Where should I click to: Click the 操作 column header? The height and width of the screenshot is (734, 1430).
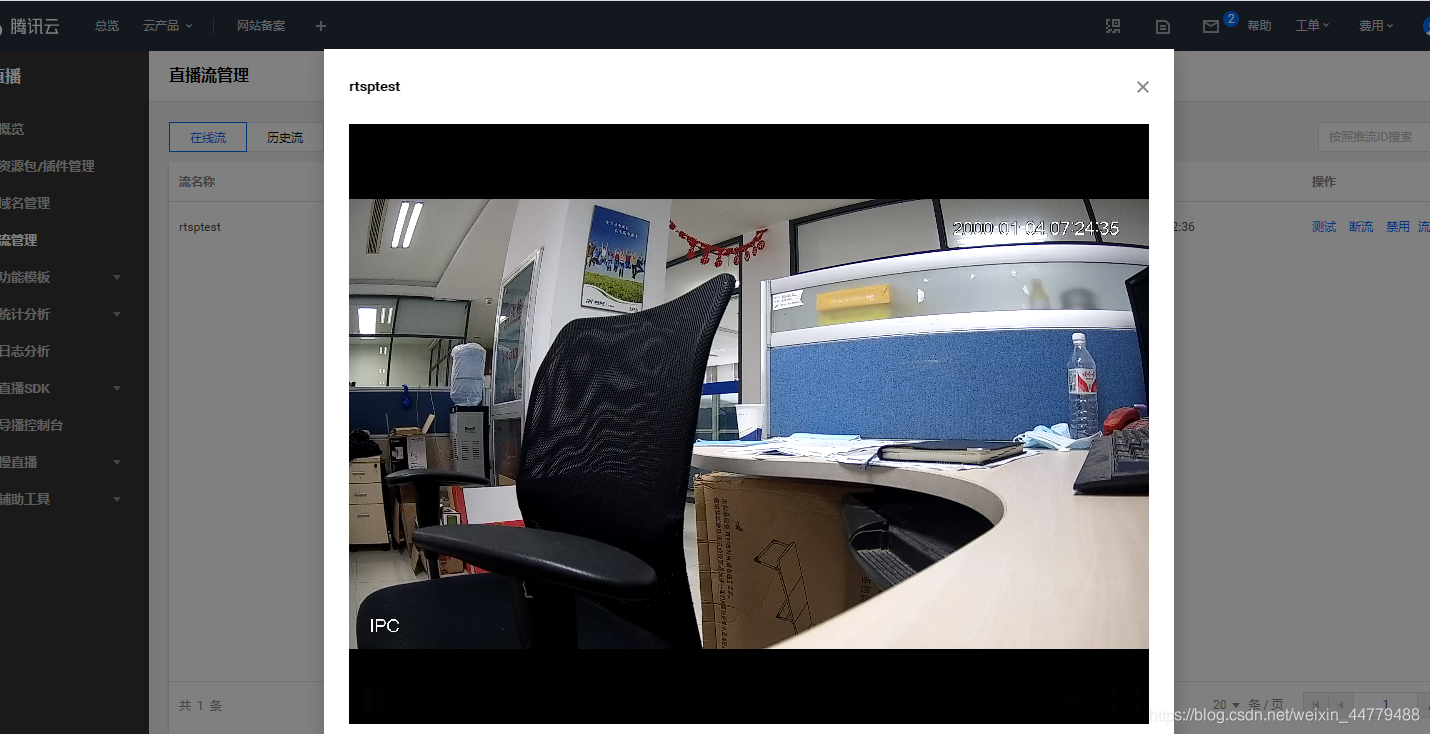pos(1324,182)
